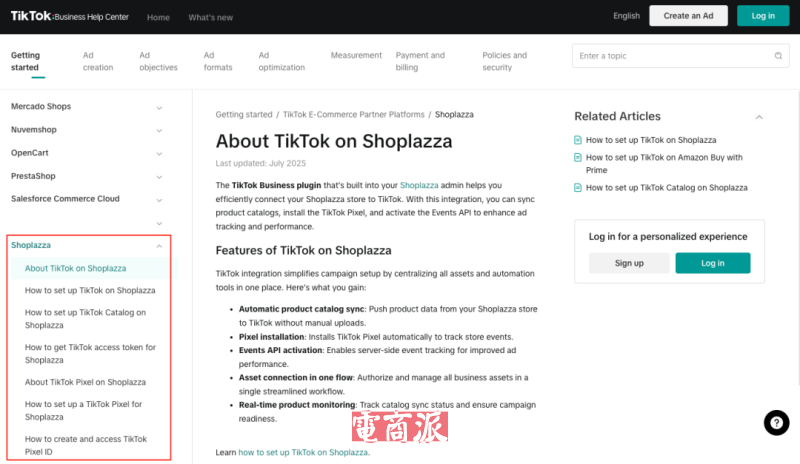Open the help chat bubble icon
This screenshot has width=800, height=464.
click(776, 423)
